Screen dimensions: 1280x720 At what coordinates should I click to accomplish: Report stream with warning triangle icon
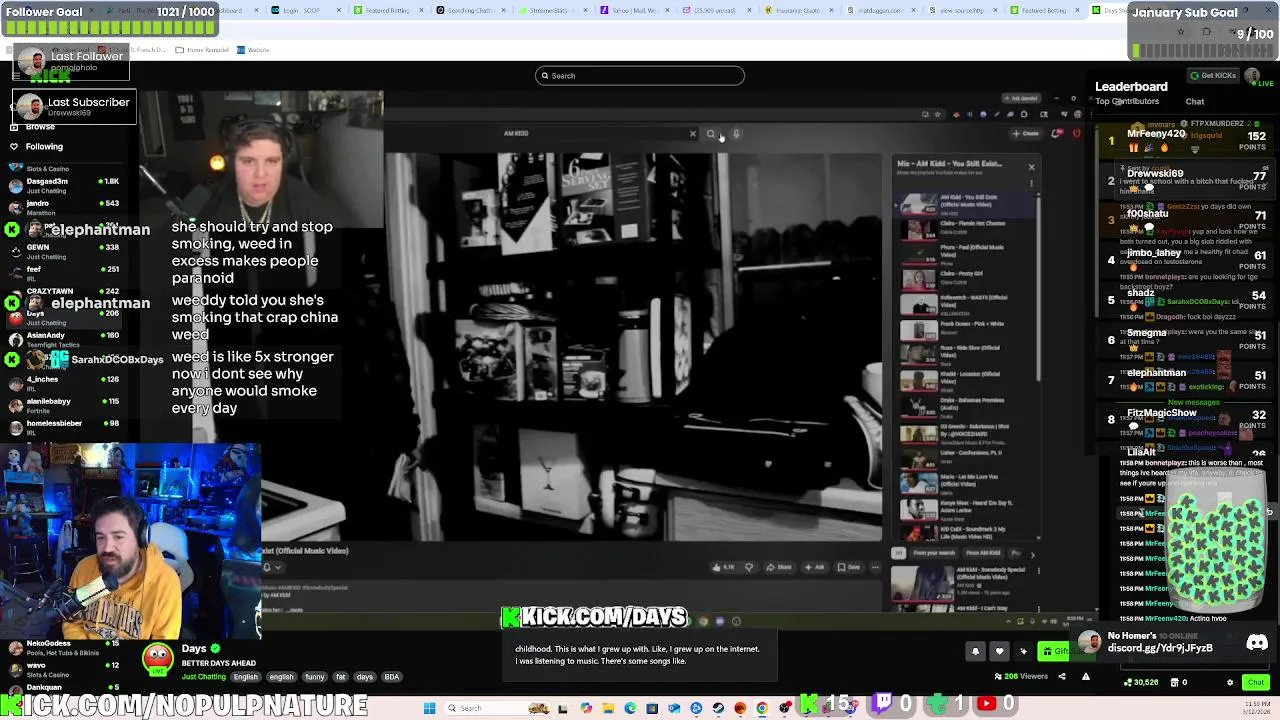[x=1085, y=677]
